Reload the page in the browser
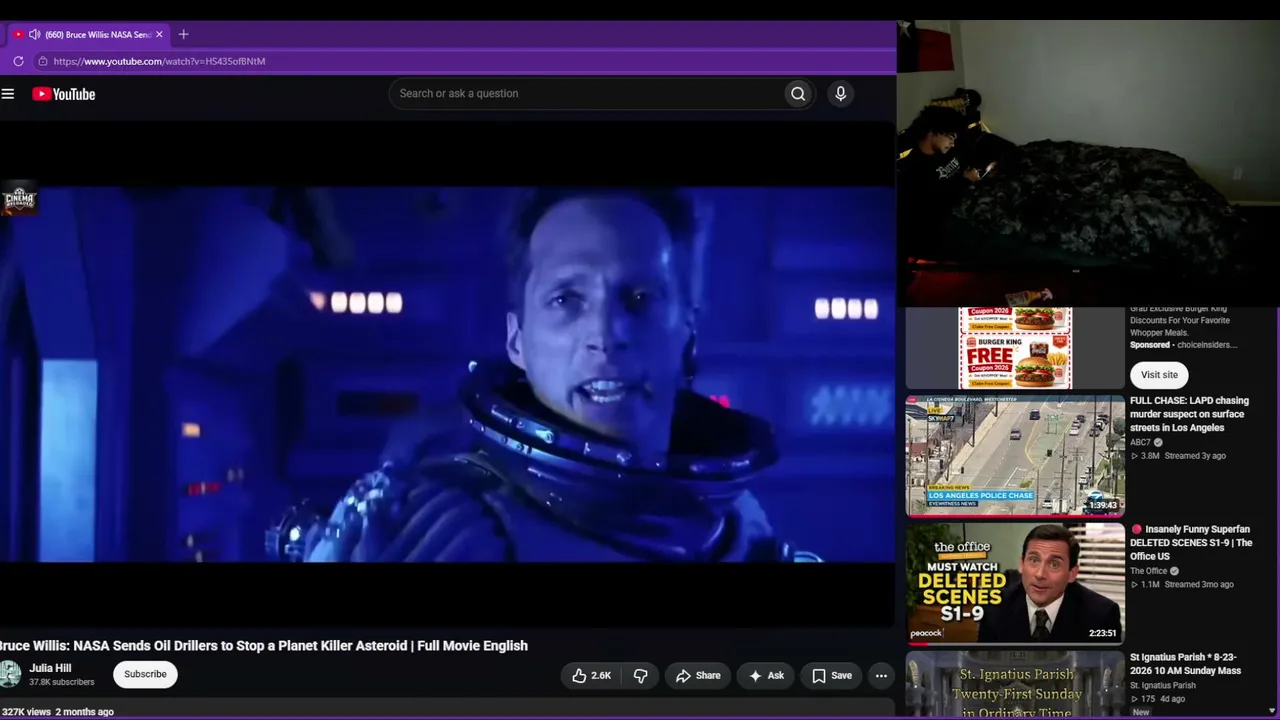1280x720 pixels. (x=18, y=61)
